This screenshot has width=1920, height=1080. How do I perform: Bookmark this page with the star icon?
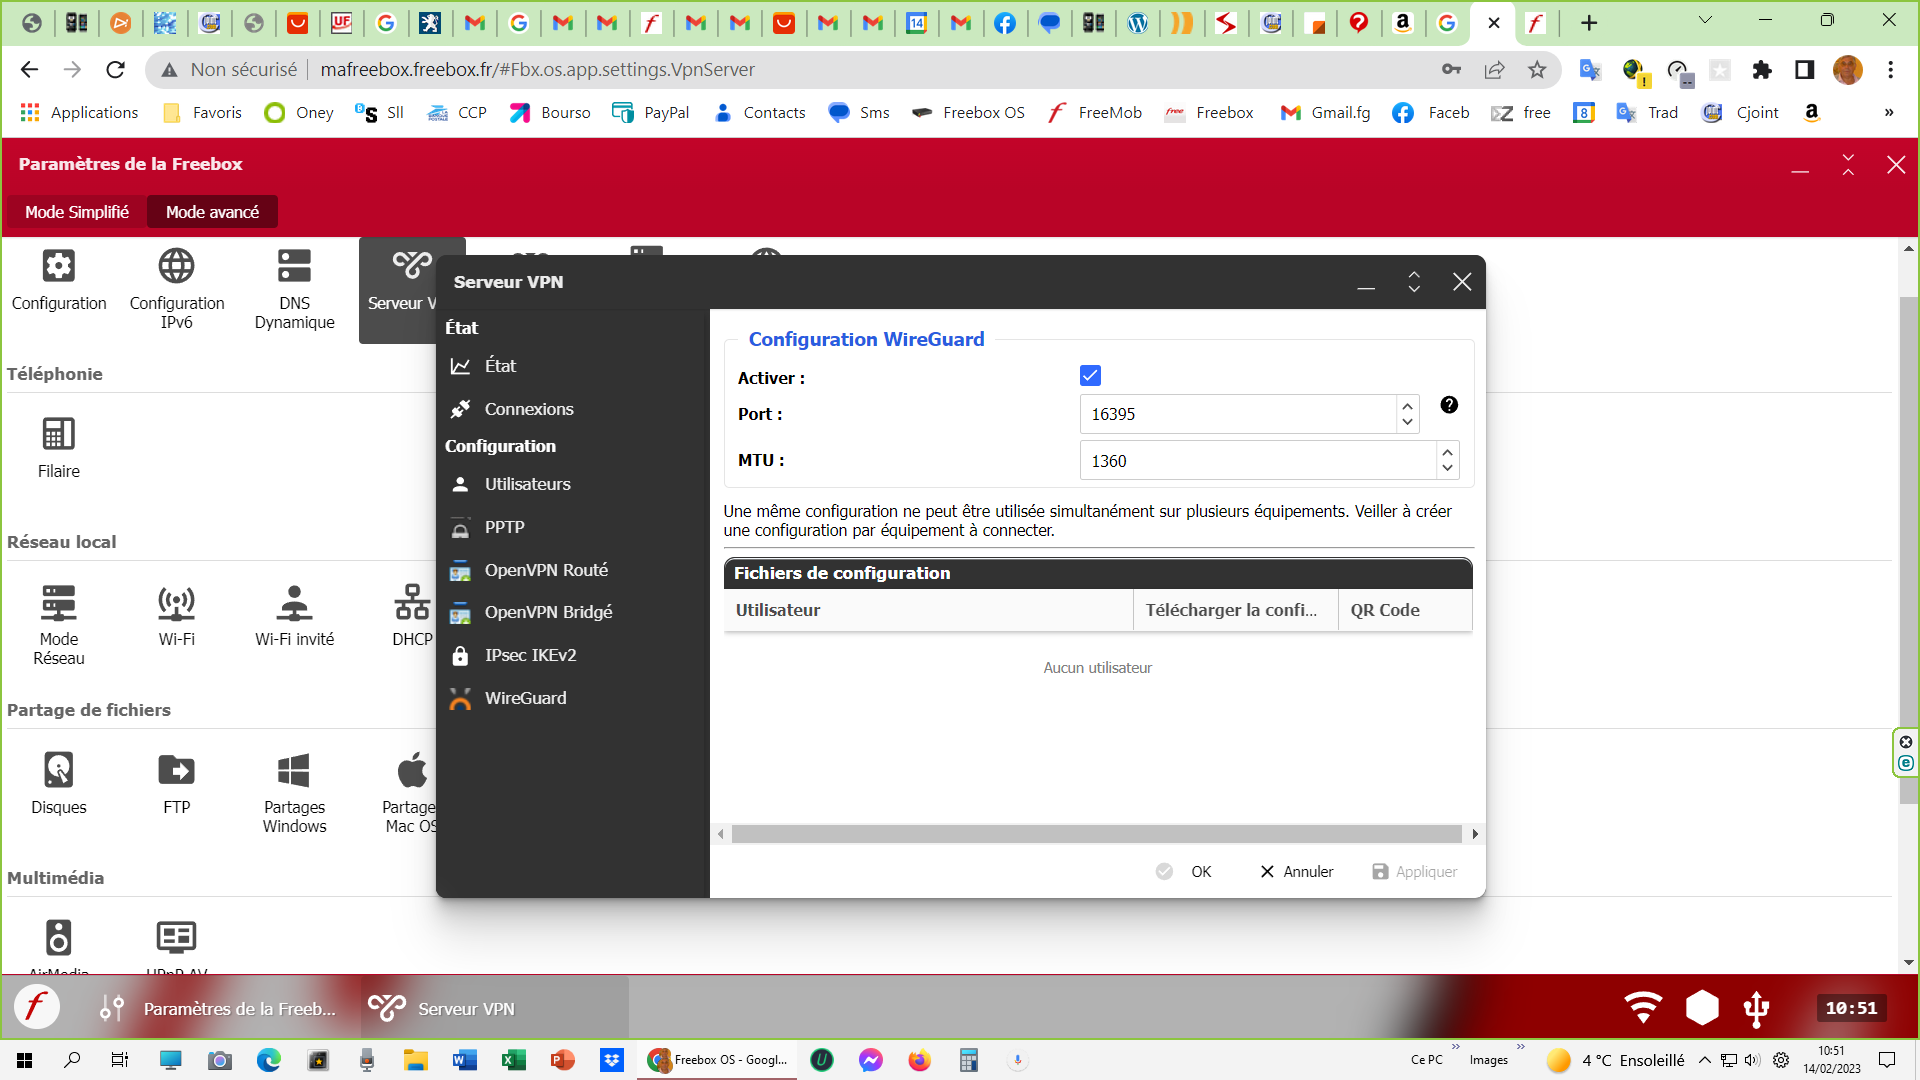click(1537, 70)
